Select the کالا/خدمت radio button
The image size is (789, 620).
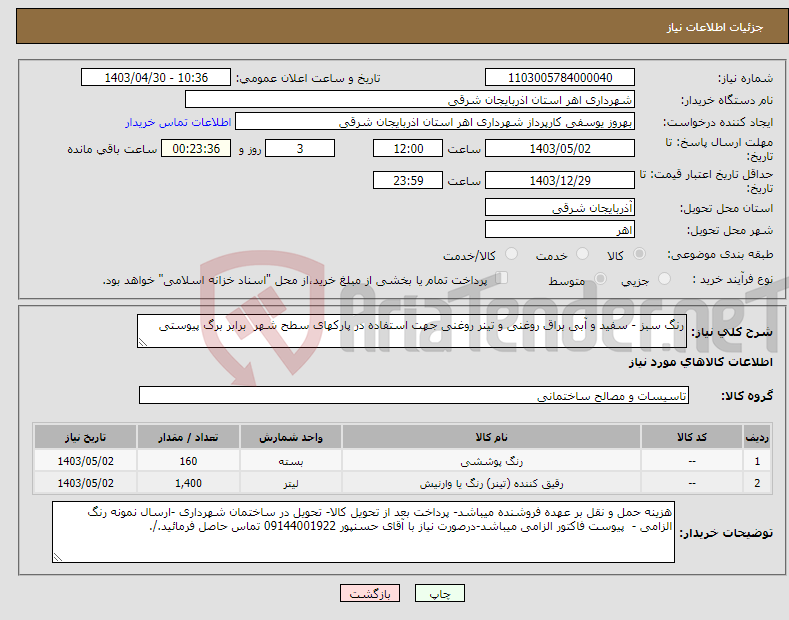click(511, 254)
